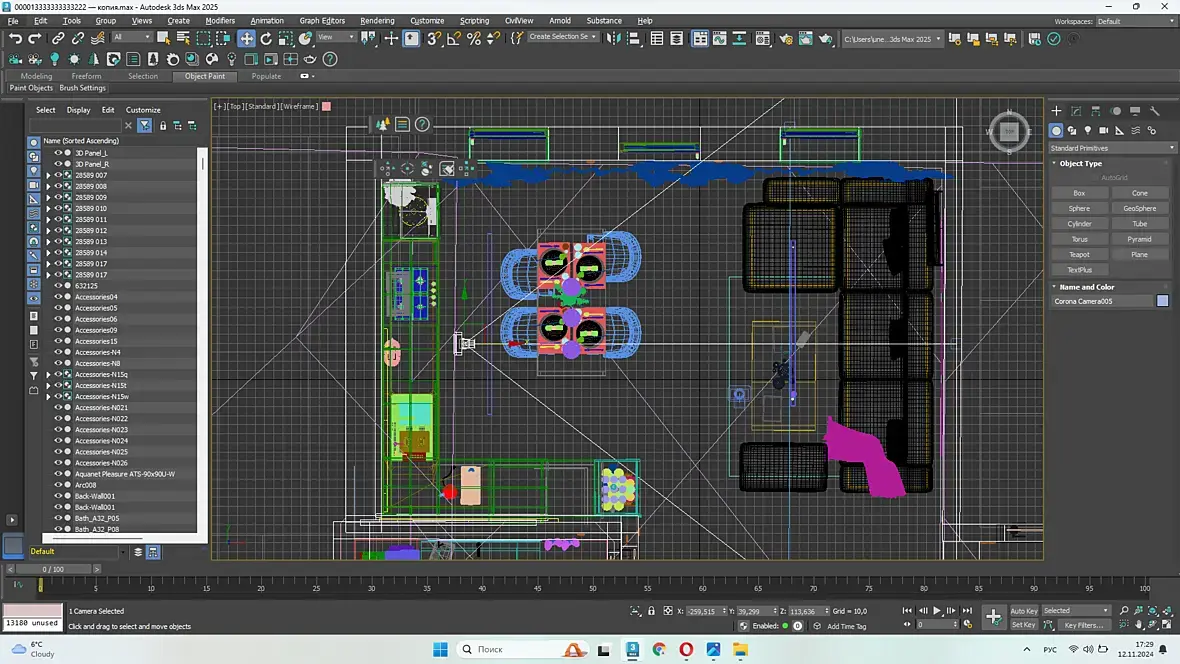The width and height of the screenshot is (1180, 664).
Task: Switch to the Populate ribbon tab
Action: click(x=266, y=76)
